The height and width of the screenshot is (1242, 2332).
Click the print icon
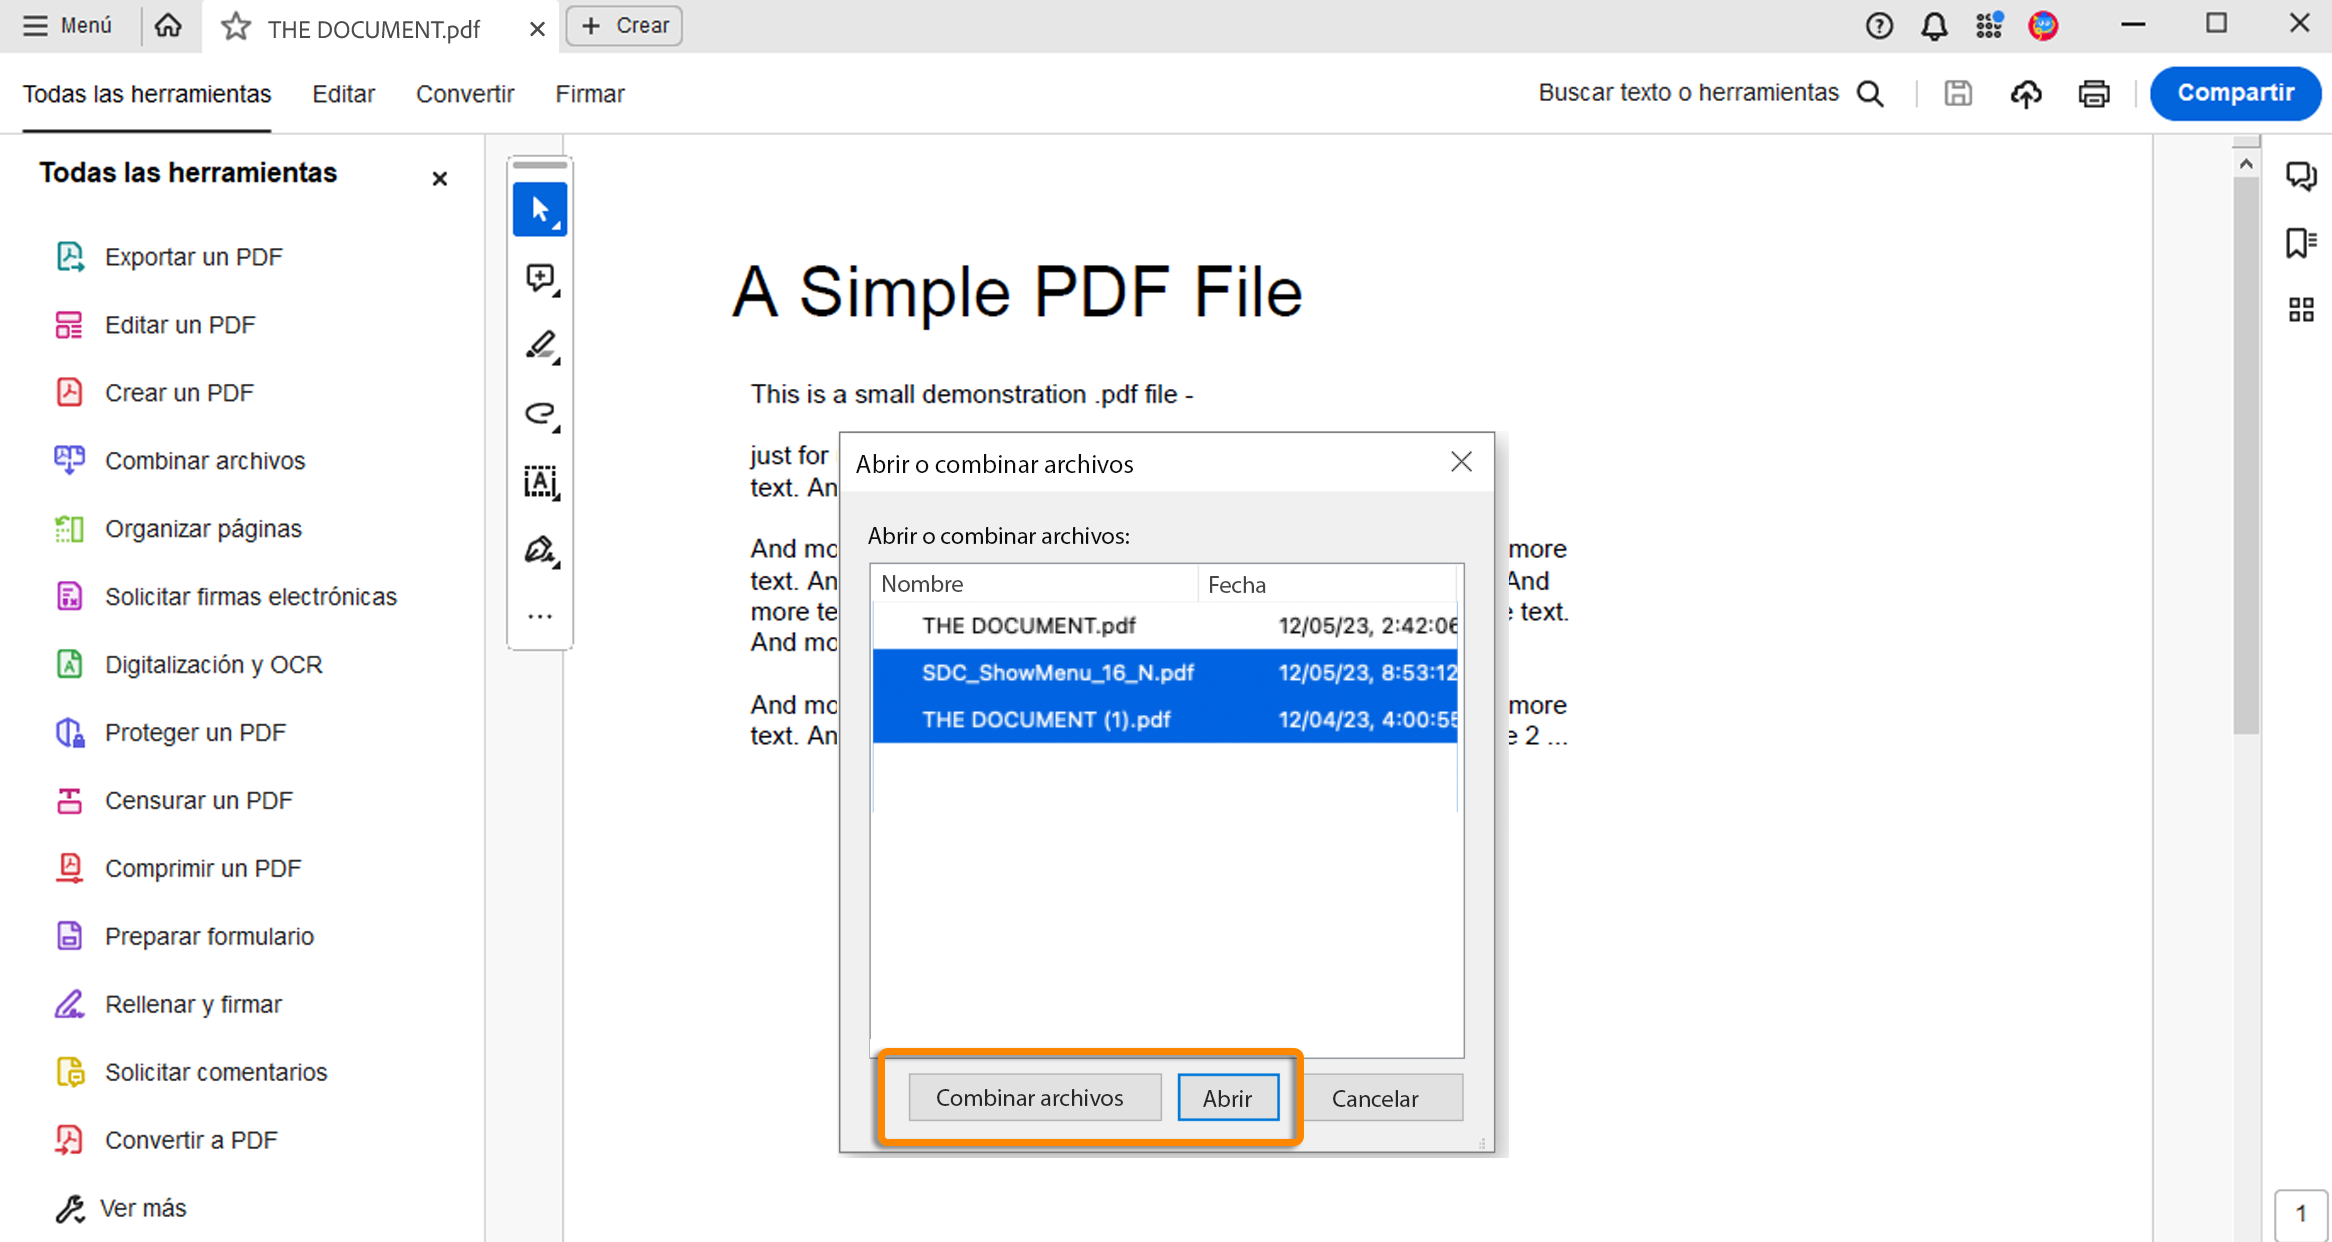pyautogui.click(x=2093, y=94)
